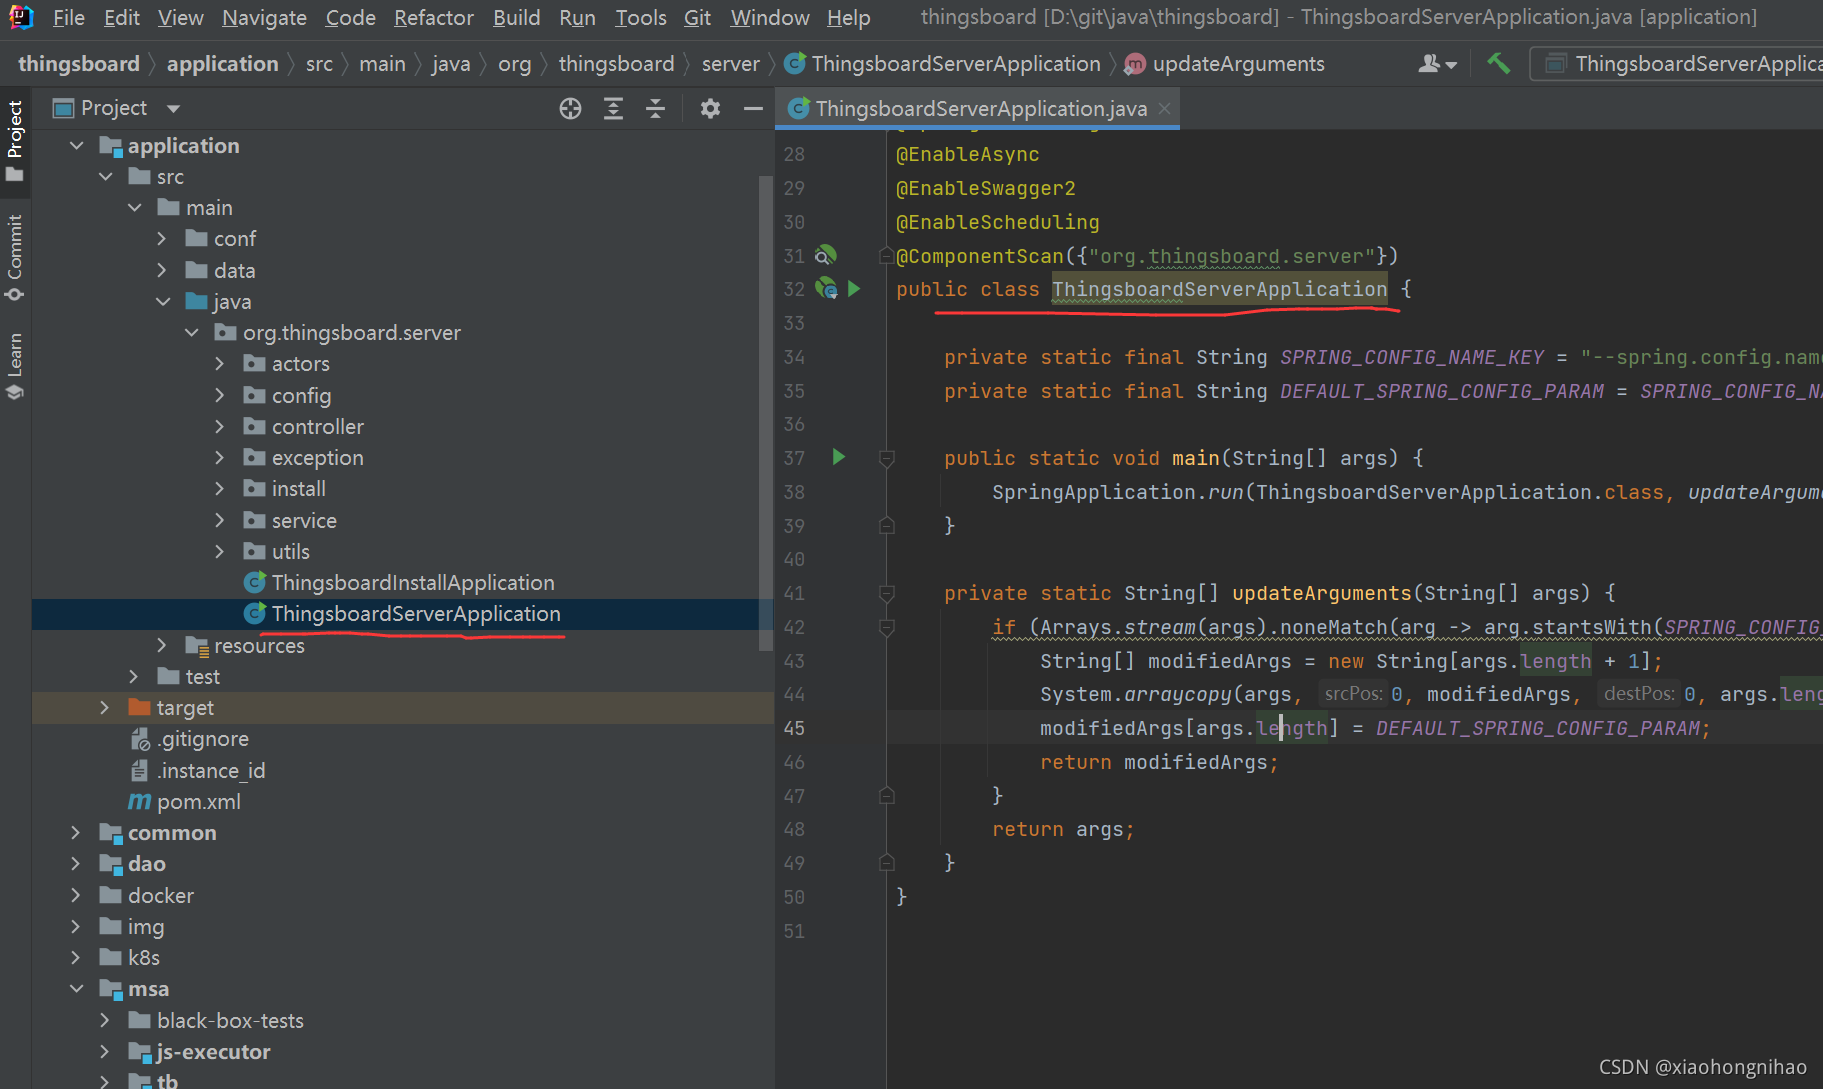Toggle fold end marker at line 39

tap(886, 525)
